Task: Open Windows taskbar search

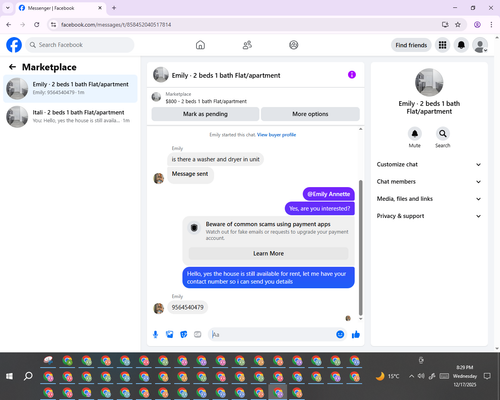Action: coord(28,376)
